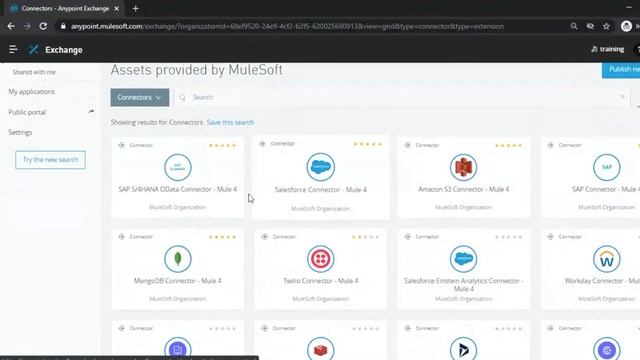The image size is (640, 360).
Task: Click MuleSoft Organization under MongoDB Connector
Action: 178,298
